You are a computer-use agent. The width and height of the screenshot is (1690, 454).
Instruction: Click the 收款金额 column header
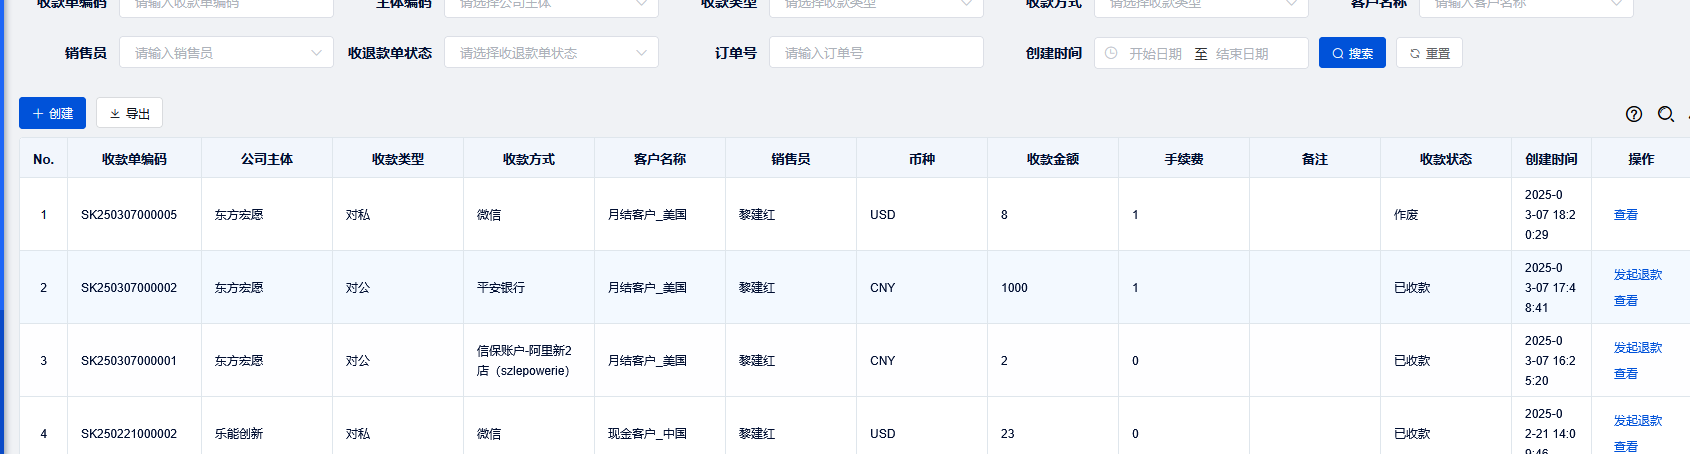1052,159
